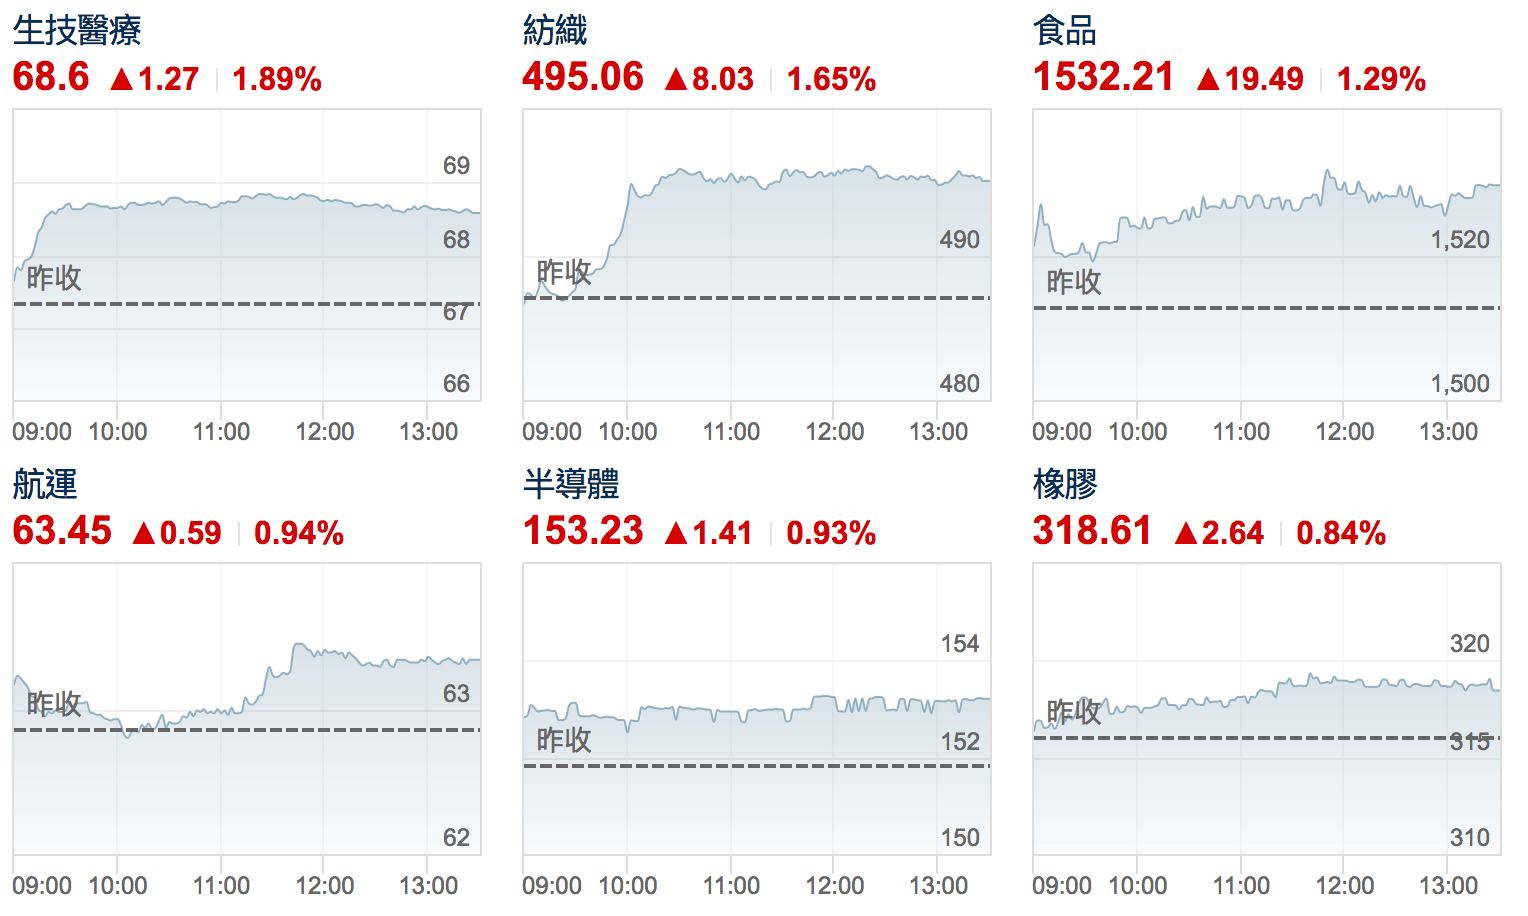Open the 航運 sector heading link
1528x916 pixels.
(45, 484)
